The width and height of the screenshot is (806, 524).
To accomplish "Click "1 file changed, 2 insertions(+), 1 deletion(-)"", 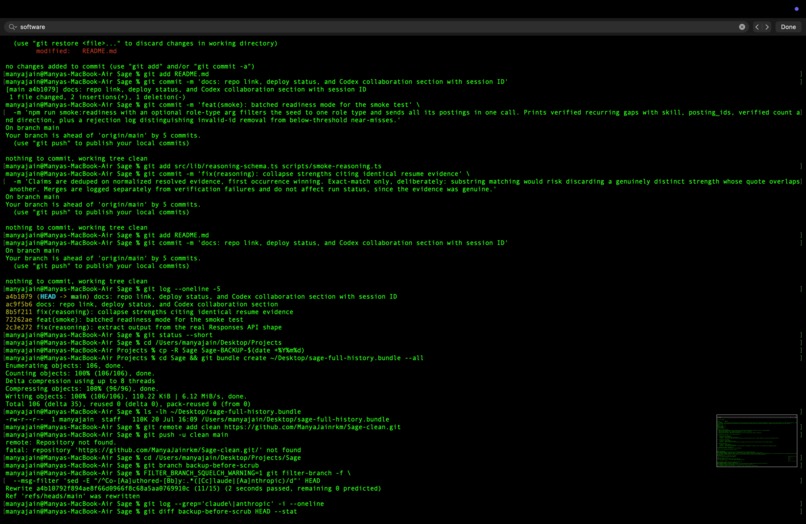I will point(97,97).
